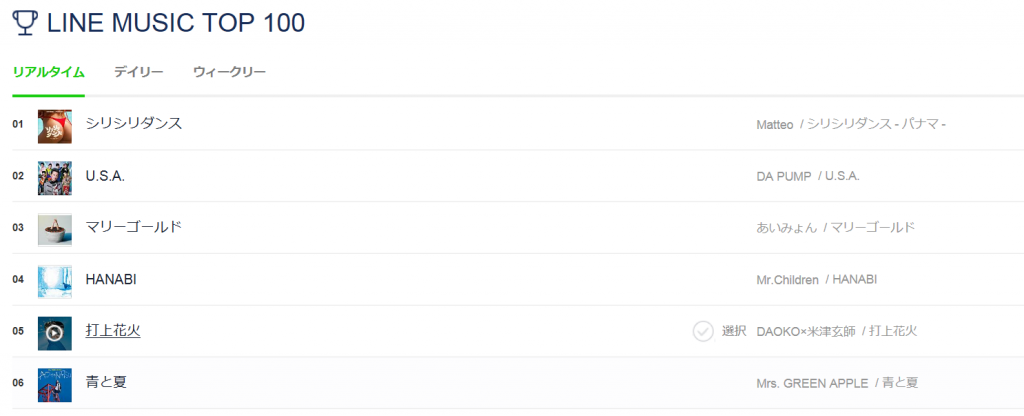The width and height of the screenshot is (1024, 416).
Task: Switch to the リアルタイム tab
Action: pyautogui.click(x=48, y=72)
